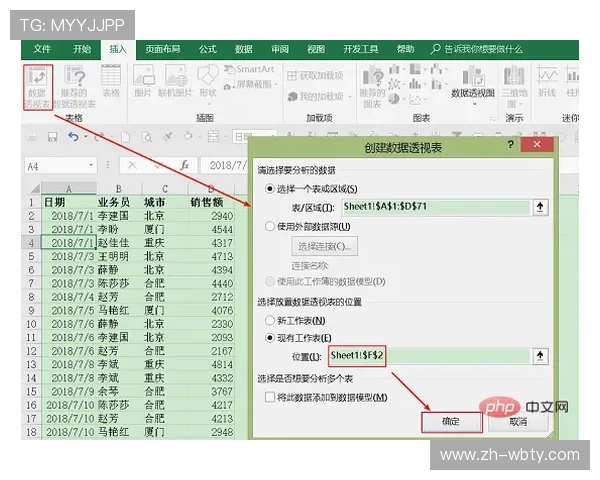This screenshot has width=600, height=480.
Task: Open 推荐的数据透视表 recommended PivotTables
Action: (x=75, y=87)
